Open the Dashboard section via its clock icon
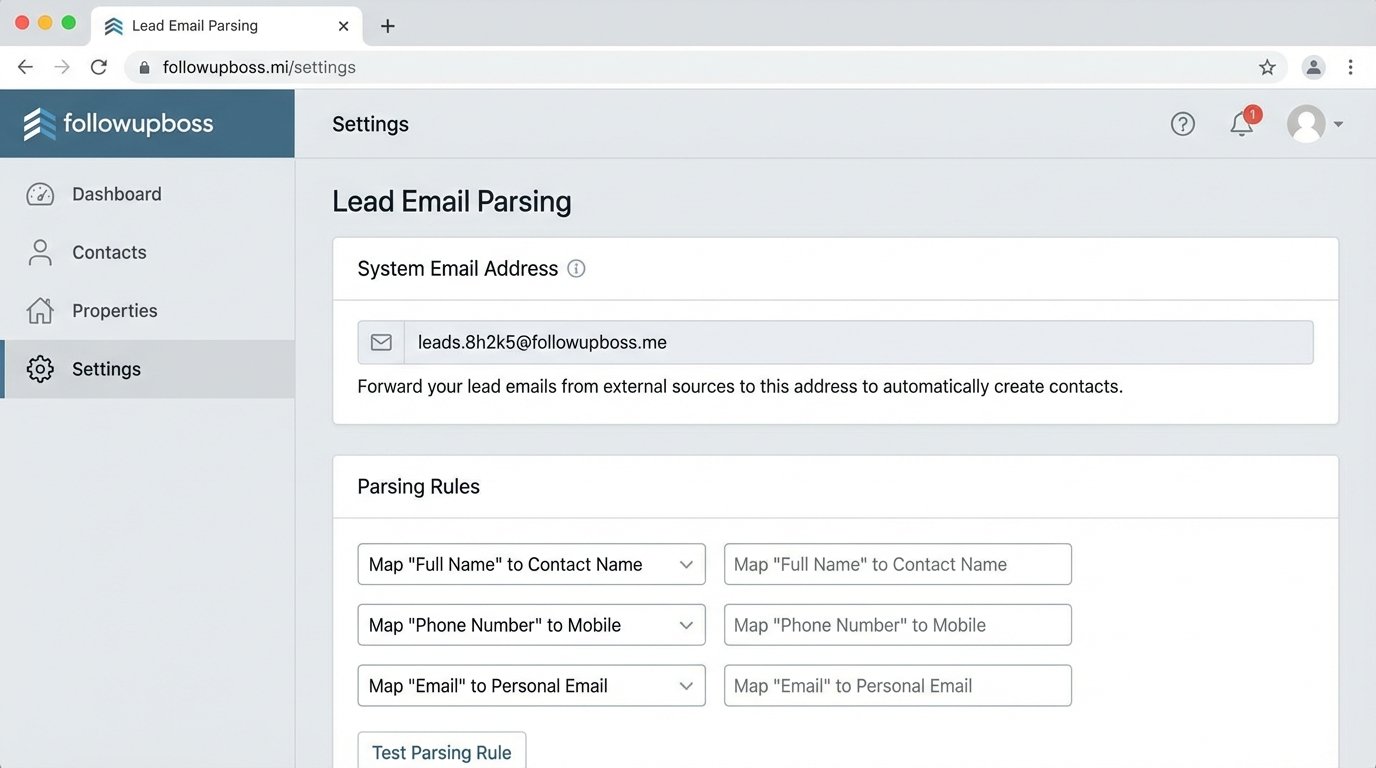The image size is (1376, 768). (40, 193)
